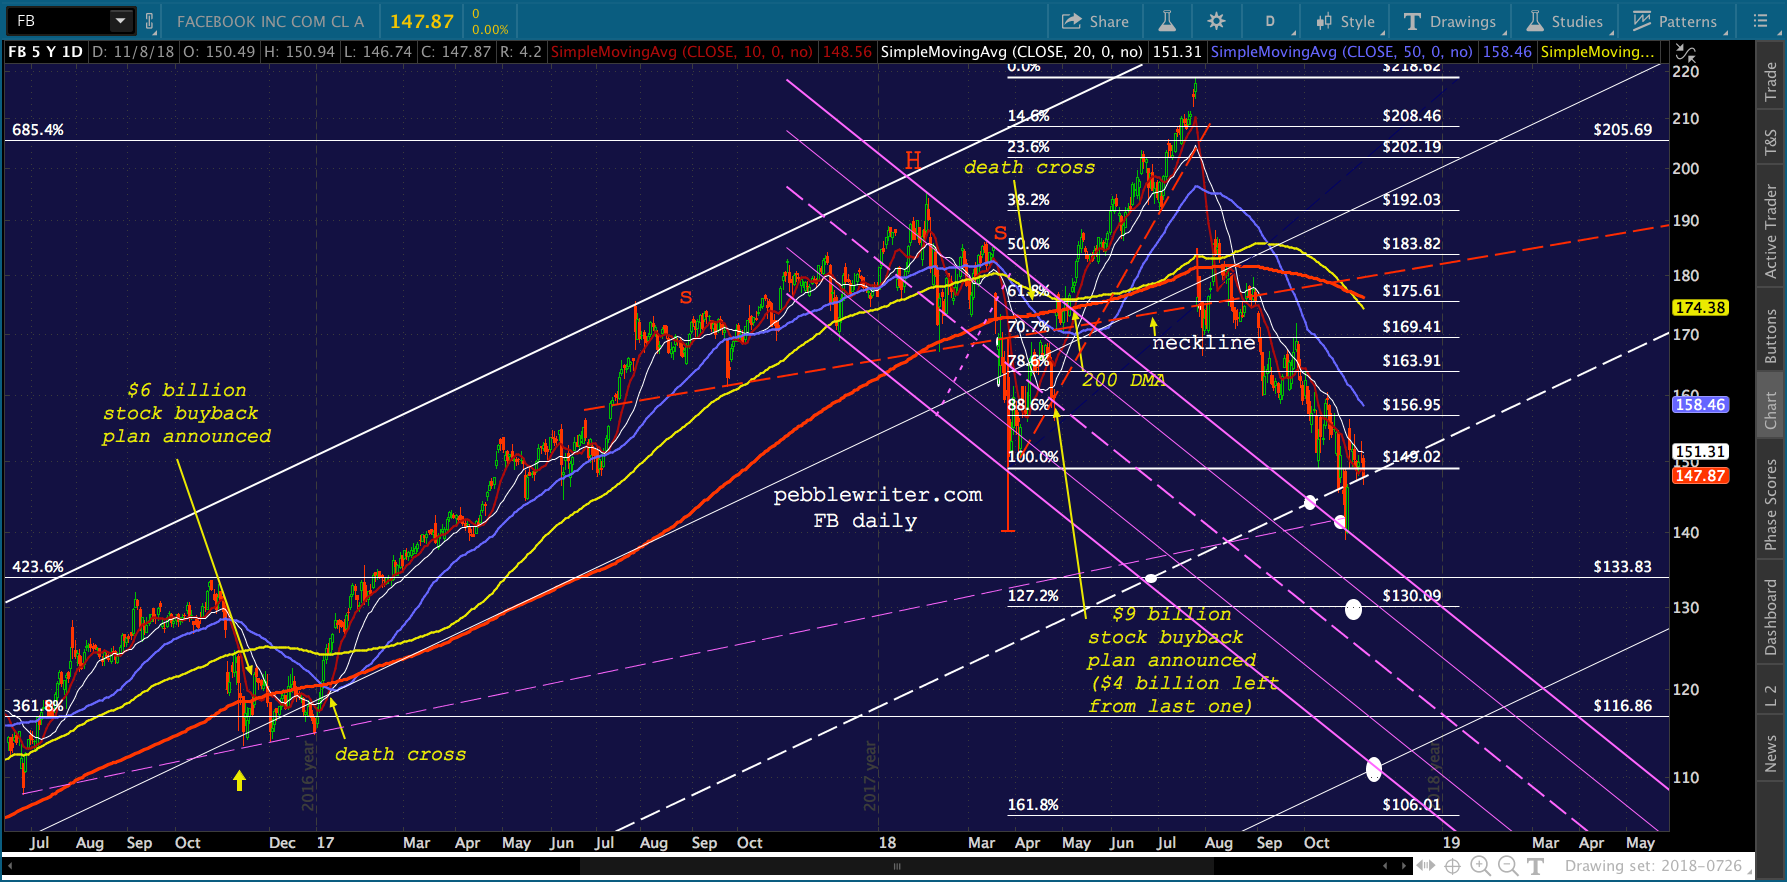The image size is (1787, 882).
Task: Click the neckline annotation text
Action: click(x=1203, y=343)
